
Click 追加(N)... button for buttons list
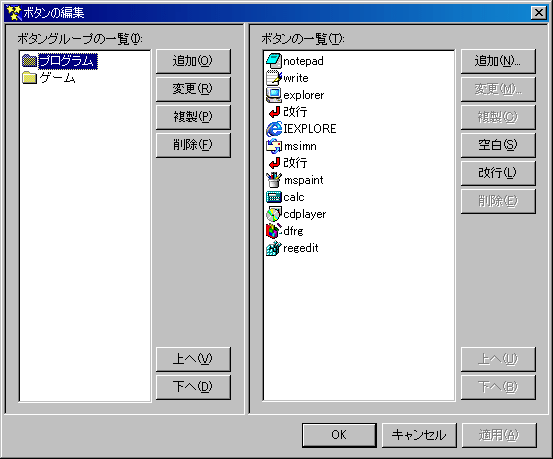coord(498,61)
